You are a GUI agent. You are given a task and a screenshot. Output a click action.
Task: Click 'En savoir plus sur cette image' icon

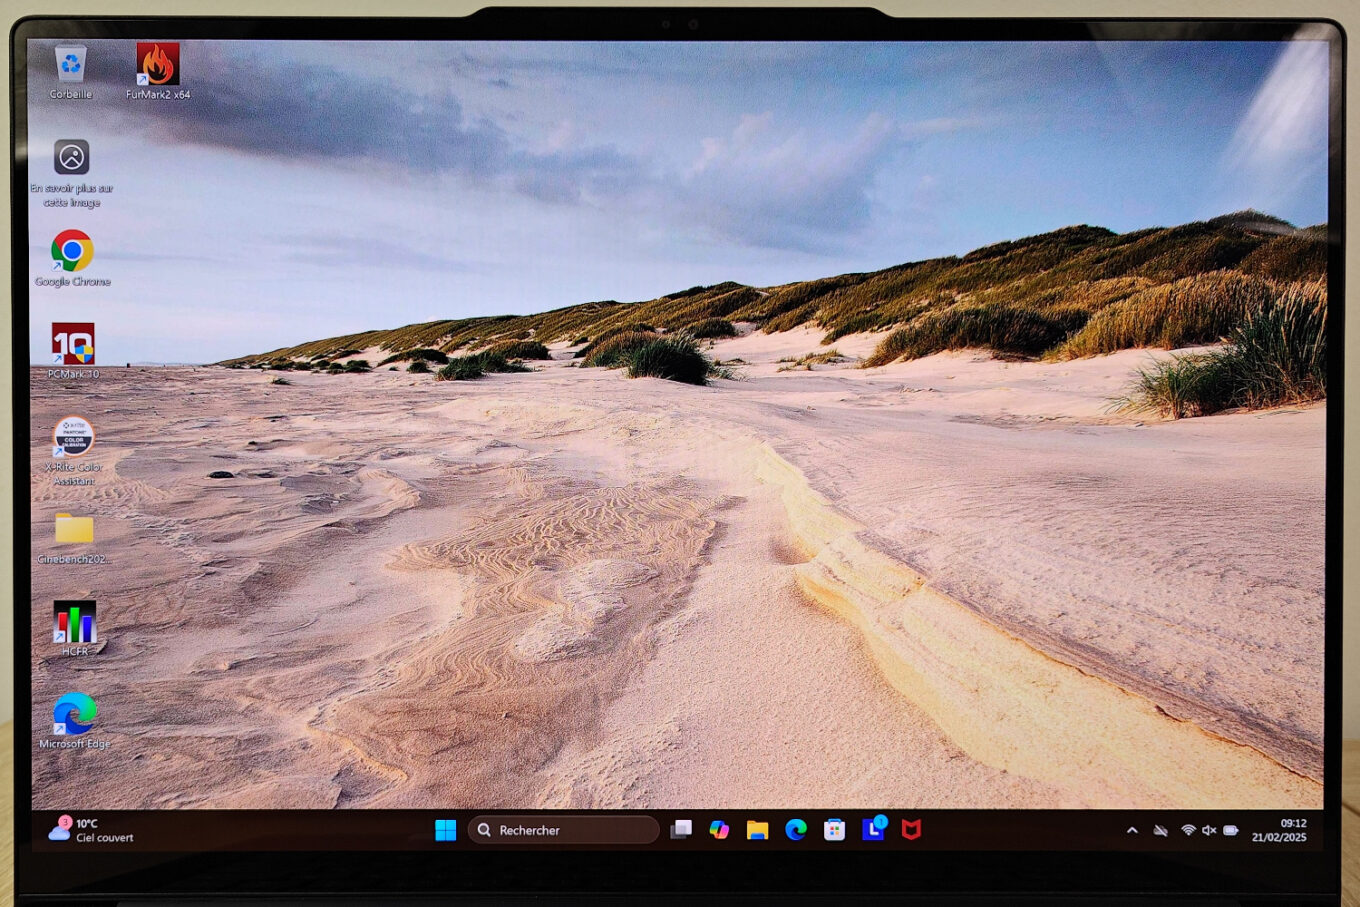pos(71,158)
